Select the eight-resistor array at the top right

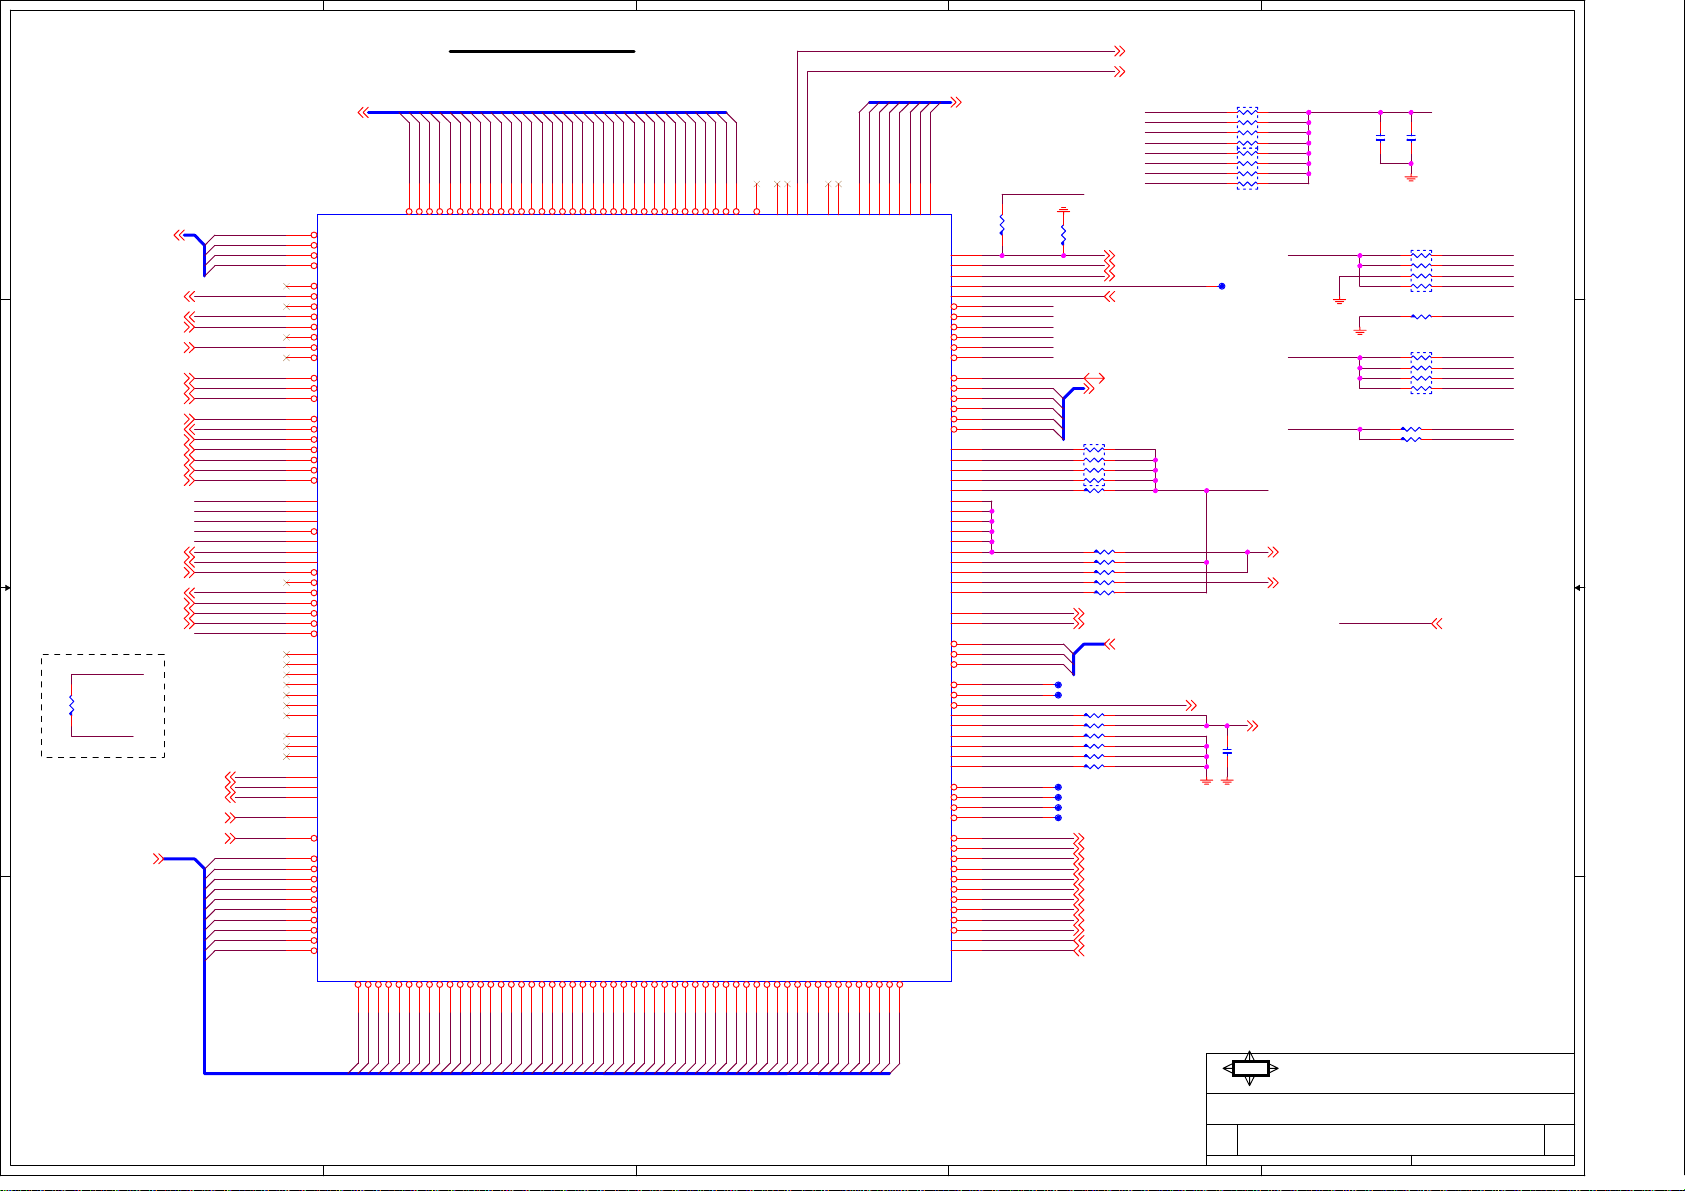[x=1247, y=148]
